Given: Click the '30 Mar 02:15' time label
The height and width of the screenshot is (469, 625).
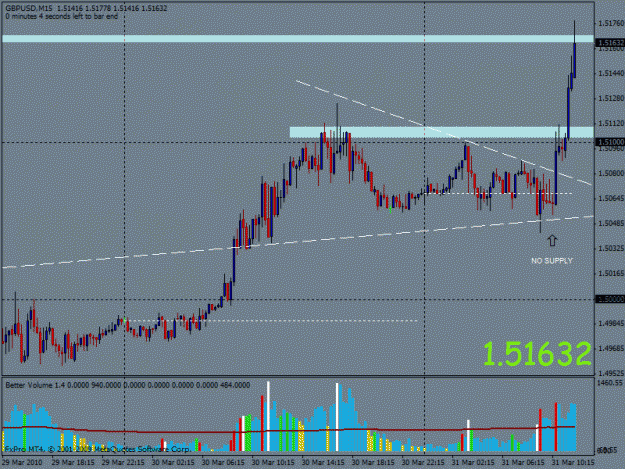Looking at the screenshot, I should [x=173, y=462].
